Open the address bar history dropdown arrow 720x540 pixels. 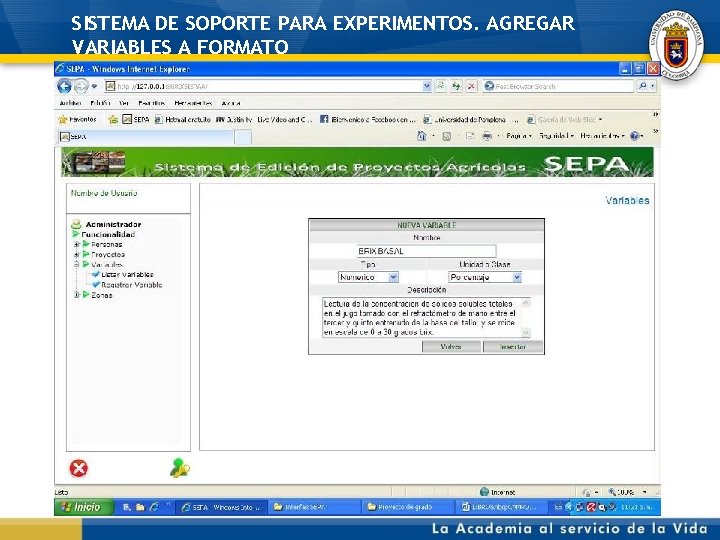427,86
